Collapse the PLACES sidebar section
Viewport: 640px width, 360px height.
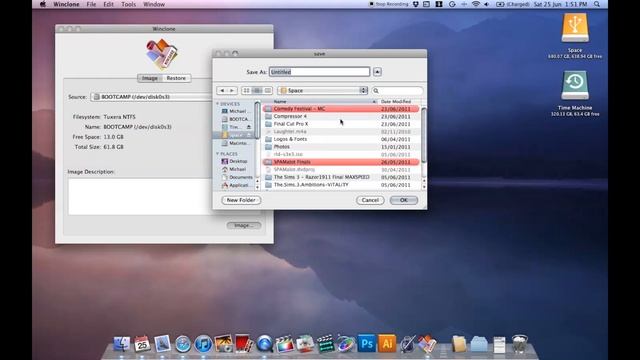218,154
